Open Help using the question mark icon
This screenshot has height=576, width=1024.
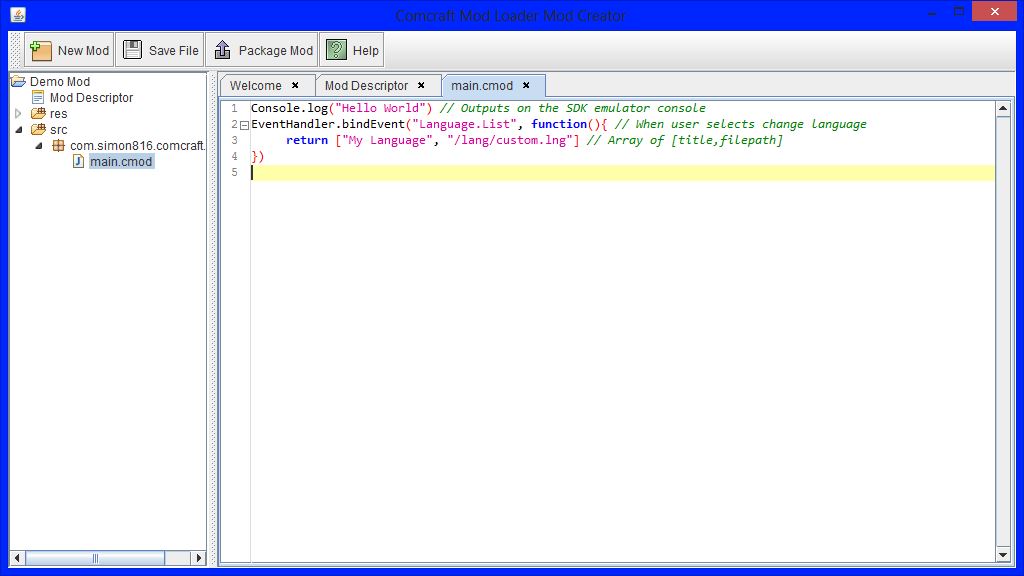click(x=335, y=48)
